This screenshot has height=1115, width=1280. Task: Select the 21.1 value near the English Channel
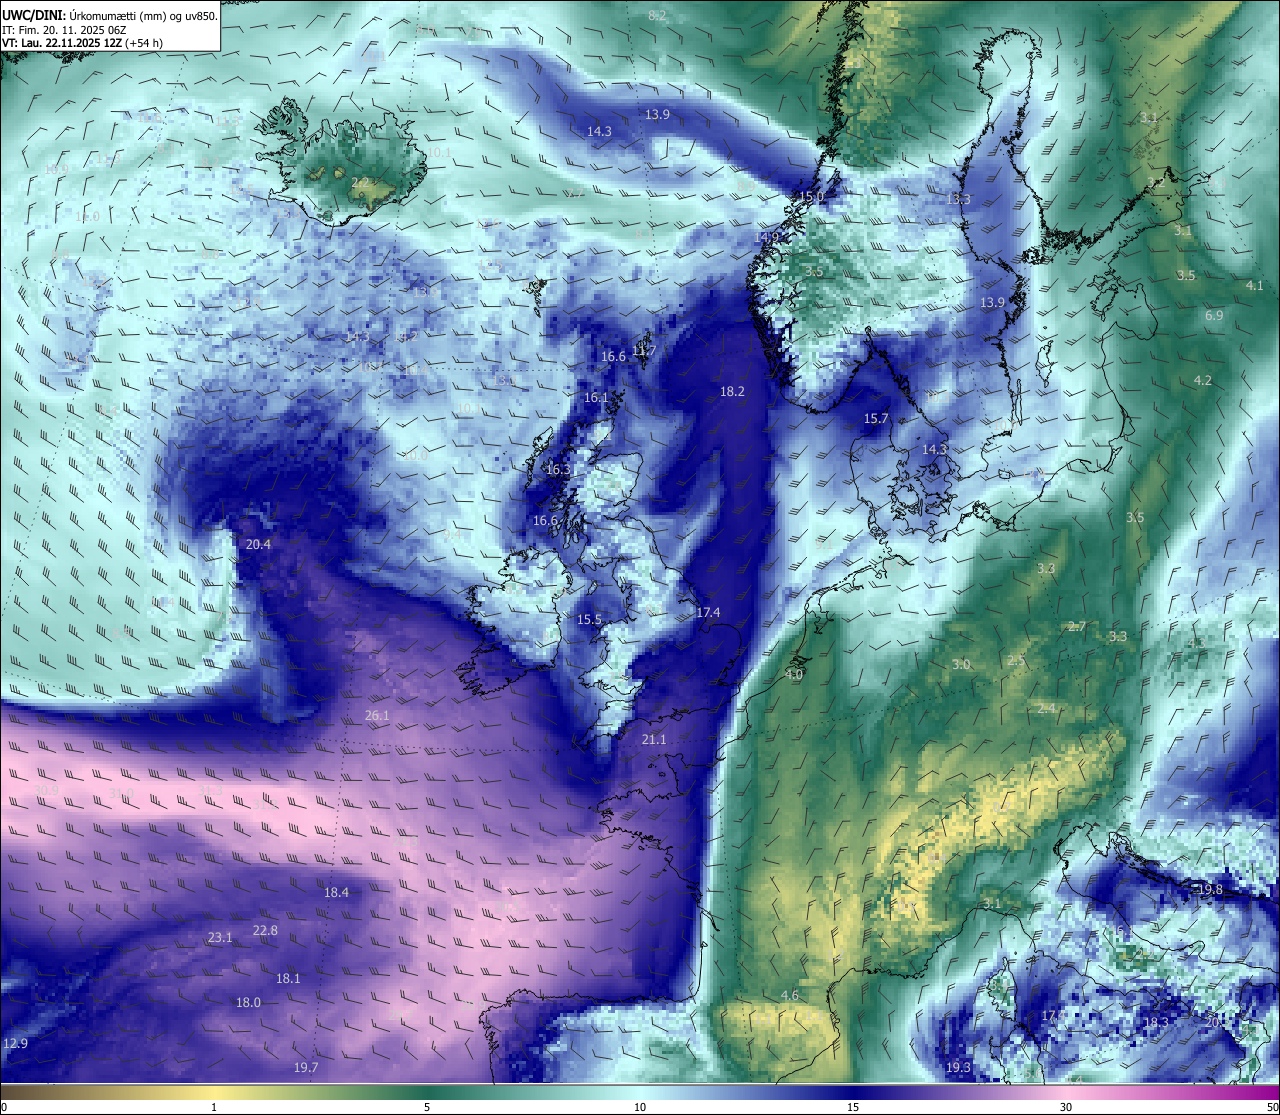click(x=653, y=739)
